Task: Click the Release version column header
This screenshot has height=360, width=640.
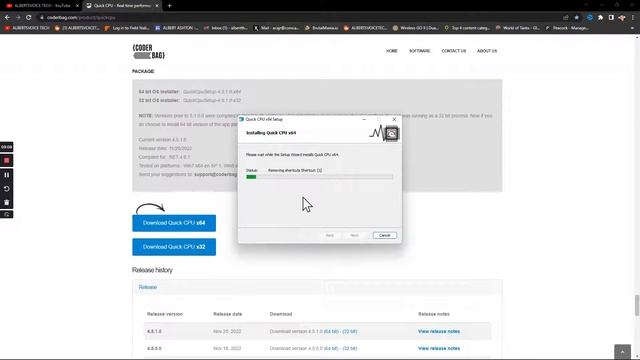Action: [165, 314]
